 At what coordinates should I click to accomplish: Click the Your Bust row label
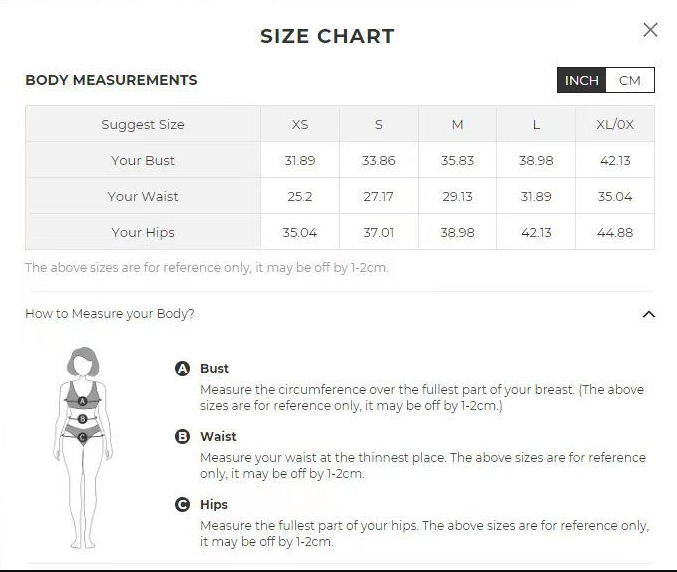[143, 161]
